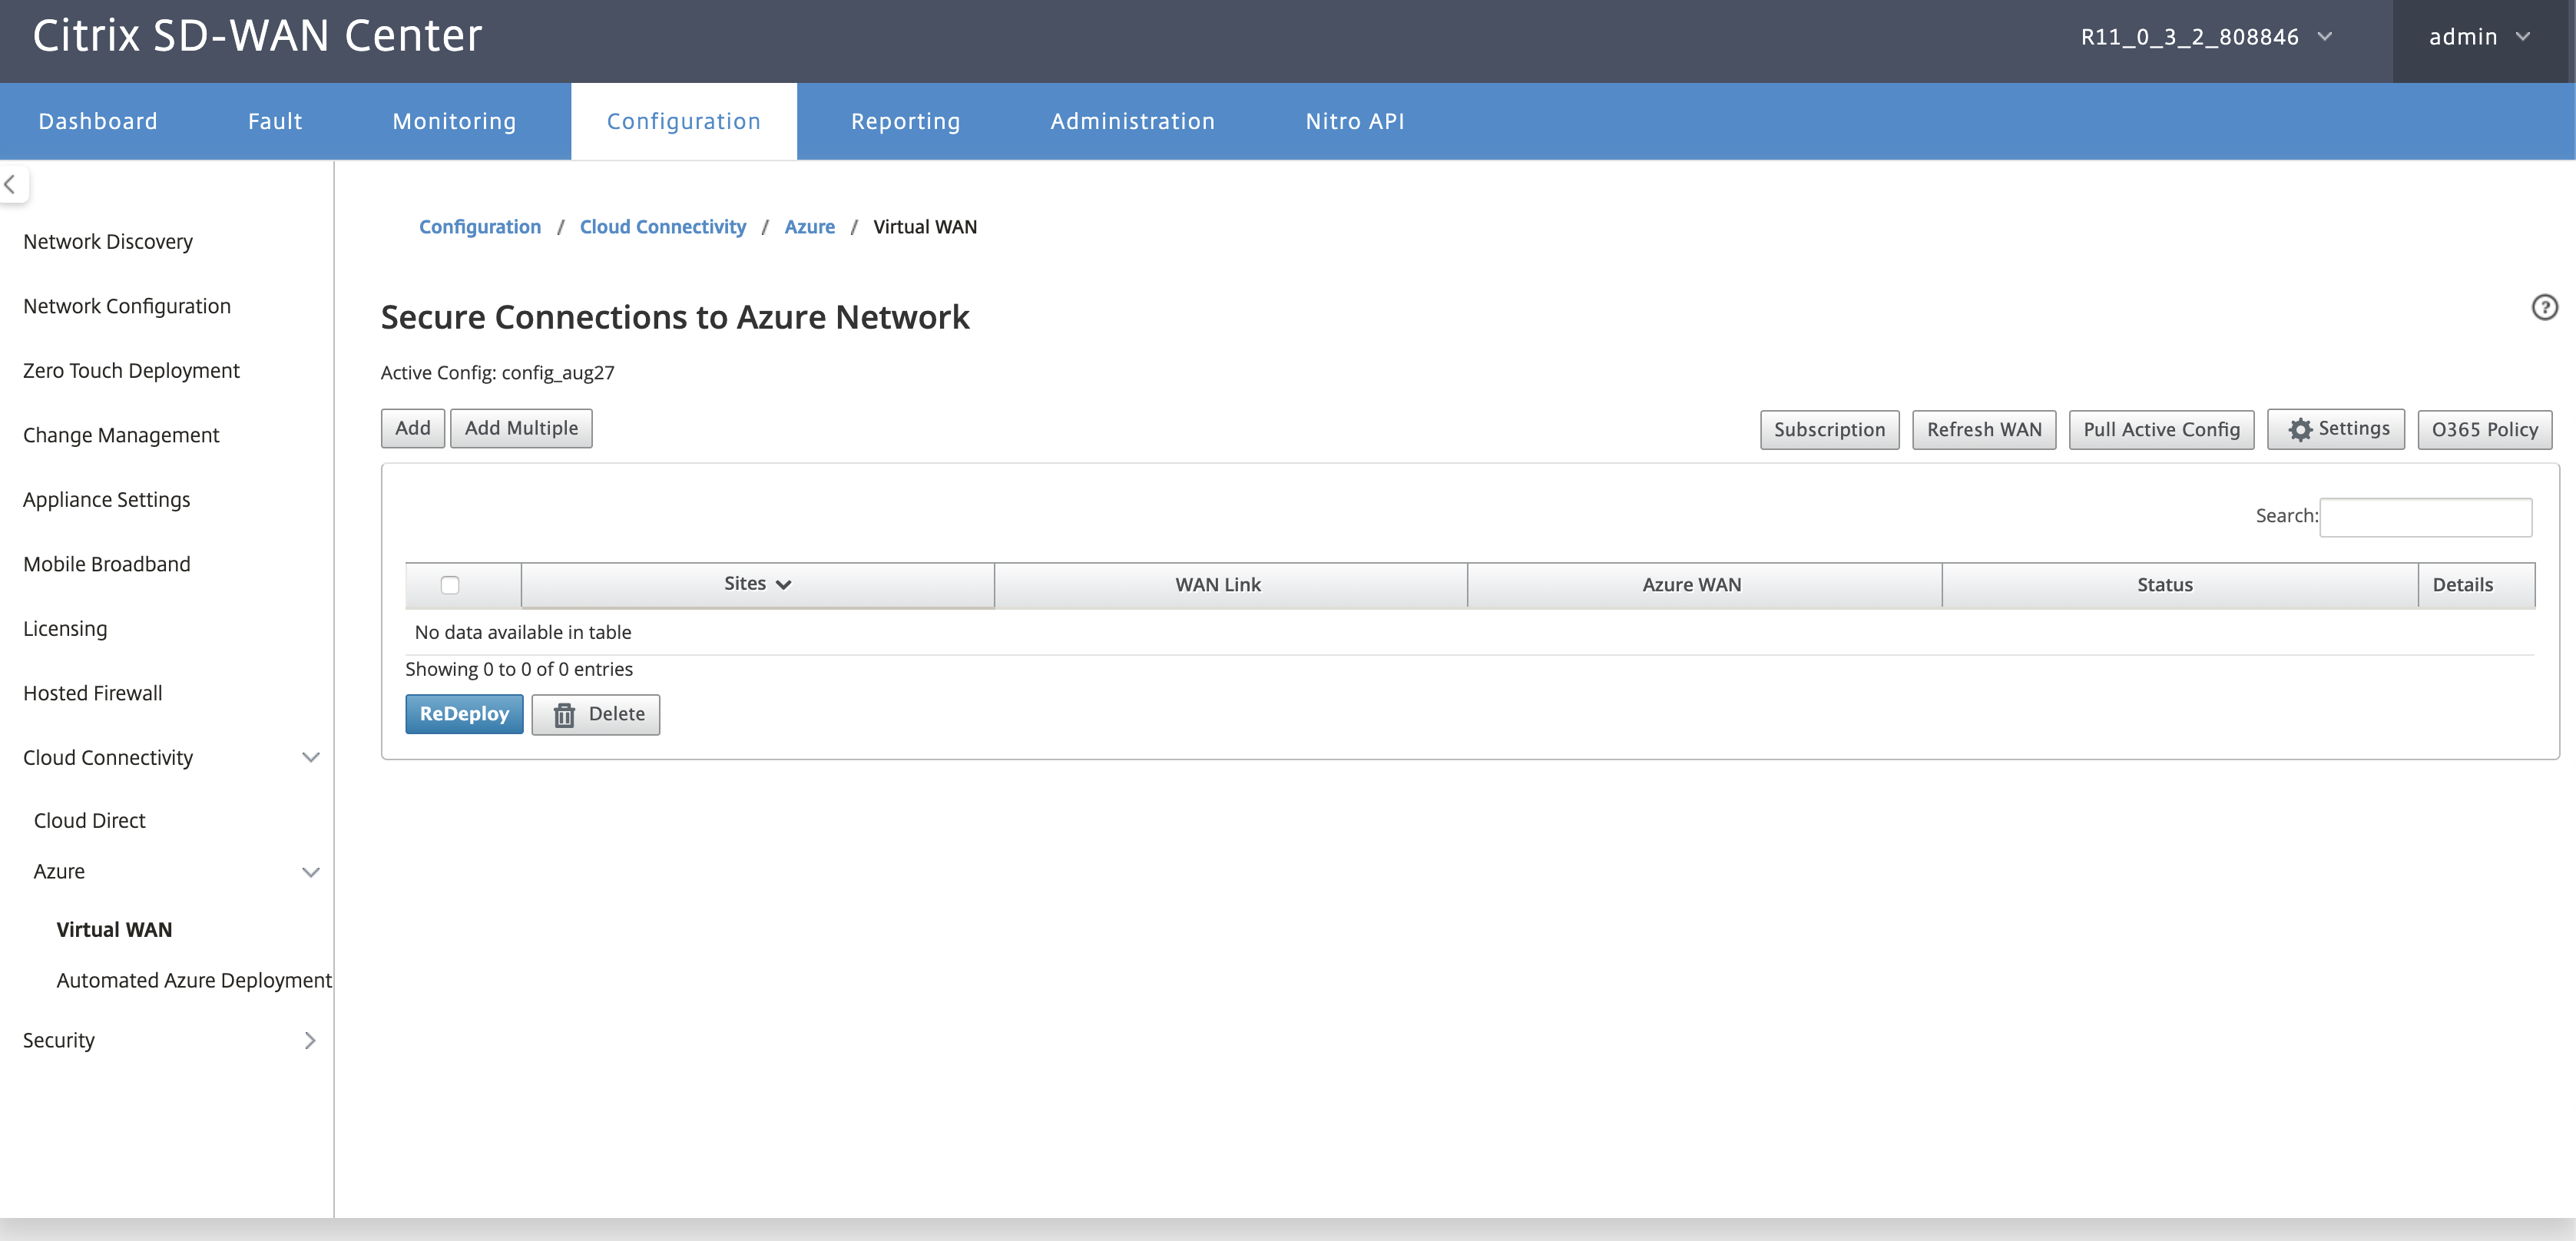Open Change Management in sidebar

[x=121, y=435]
